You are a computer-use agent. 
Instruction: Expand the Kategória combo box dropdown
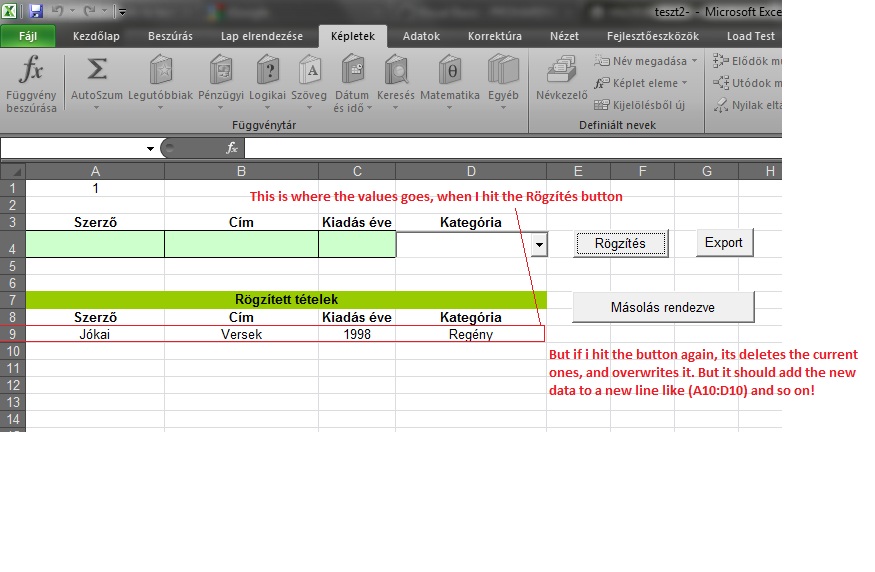coord(539,244)
